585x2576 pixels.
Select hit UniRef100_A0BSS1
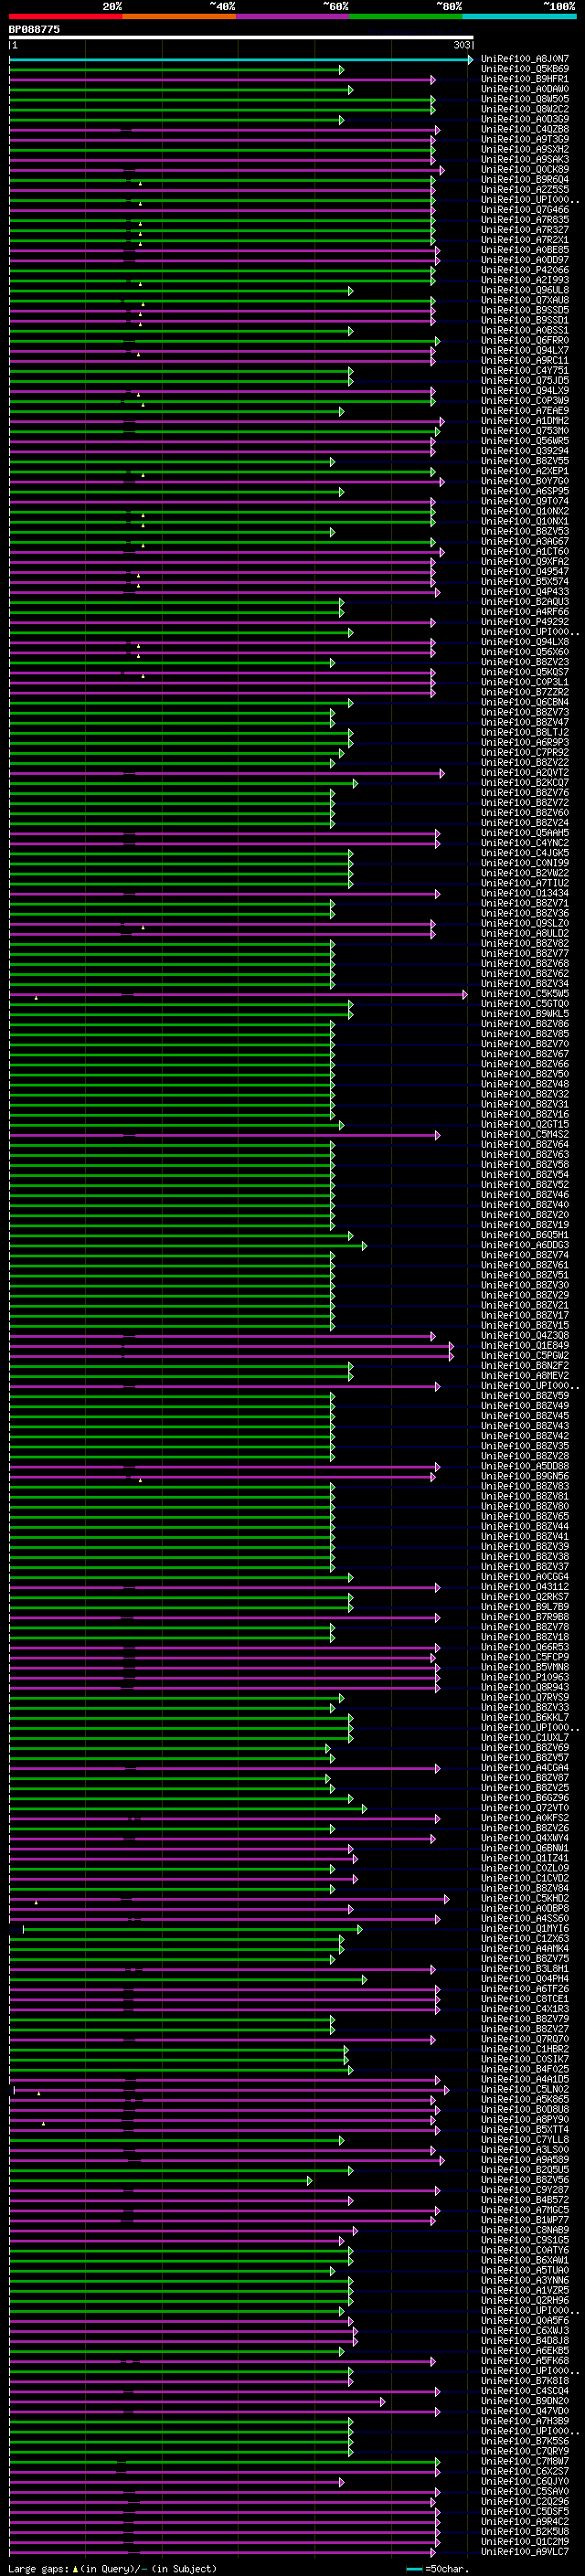[524, 330]
